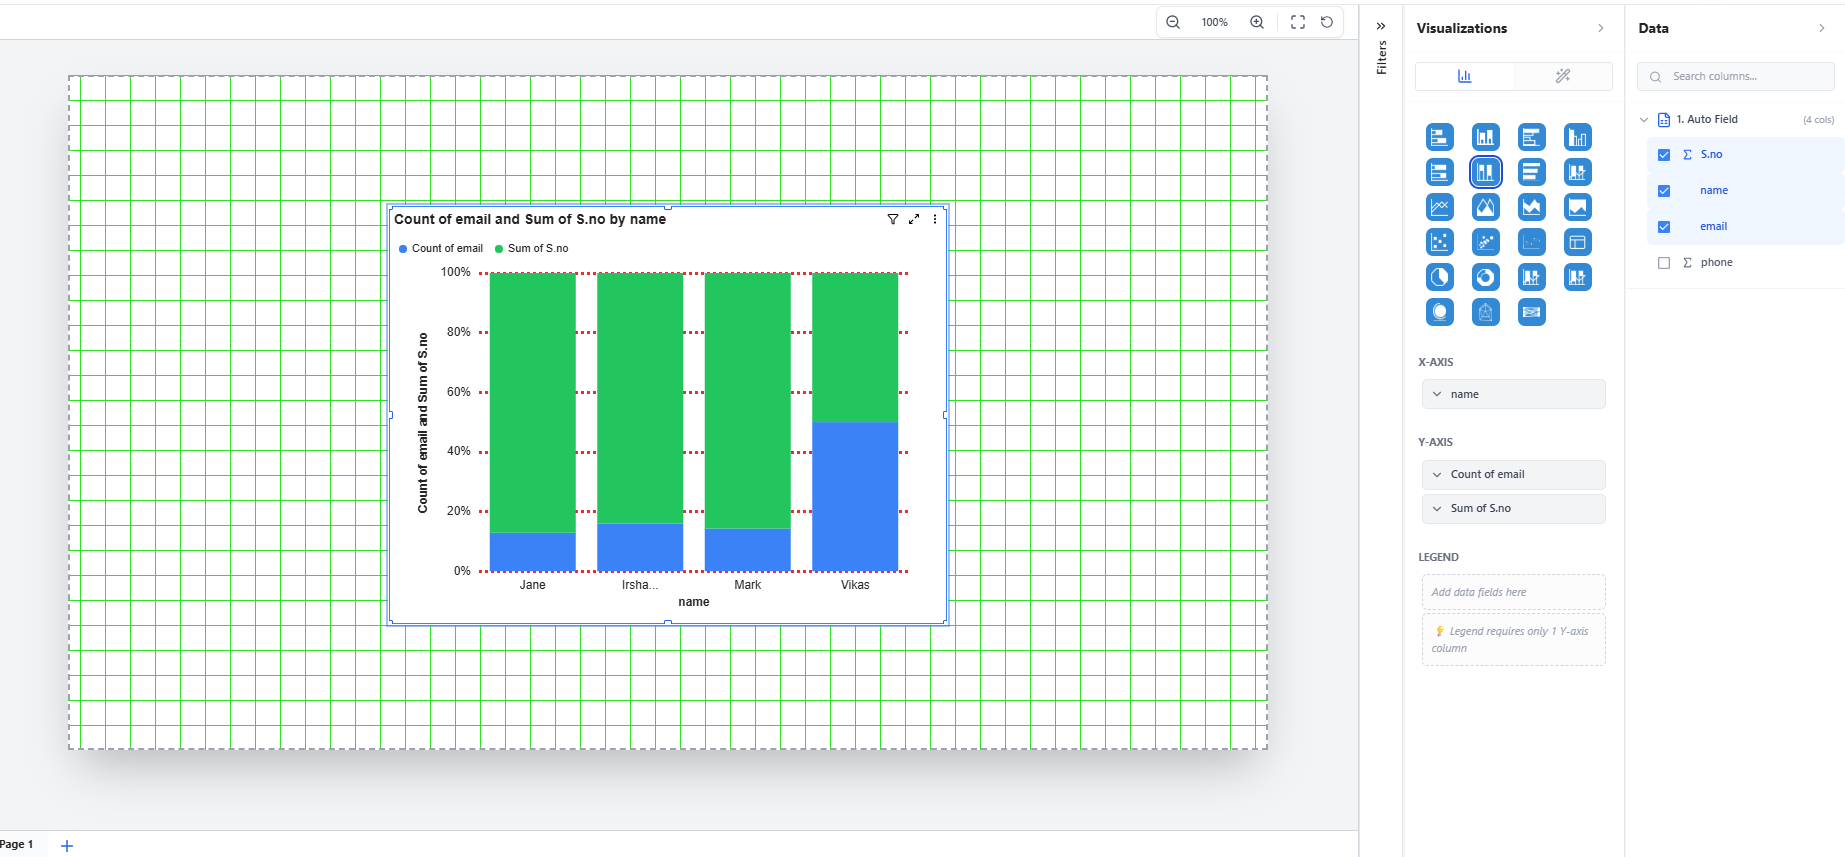Screen dimensions: 1845x857
Task: Click the zoom out magnifier icon
Action: (x=1173, y=22)
